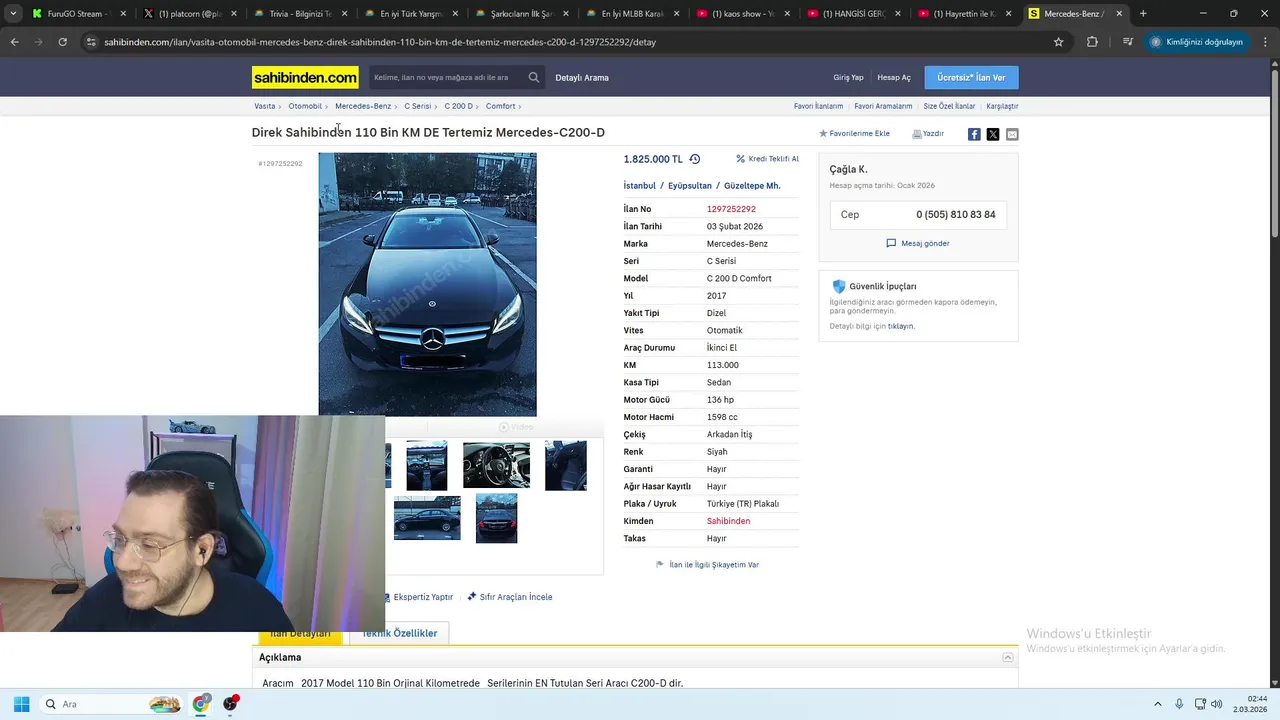
Task: Open Chrome from taskbar
Action: 201,704
